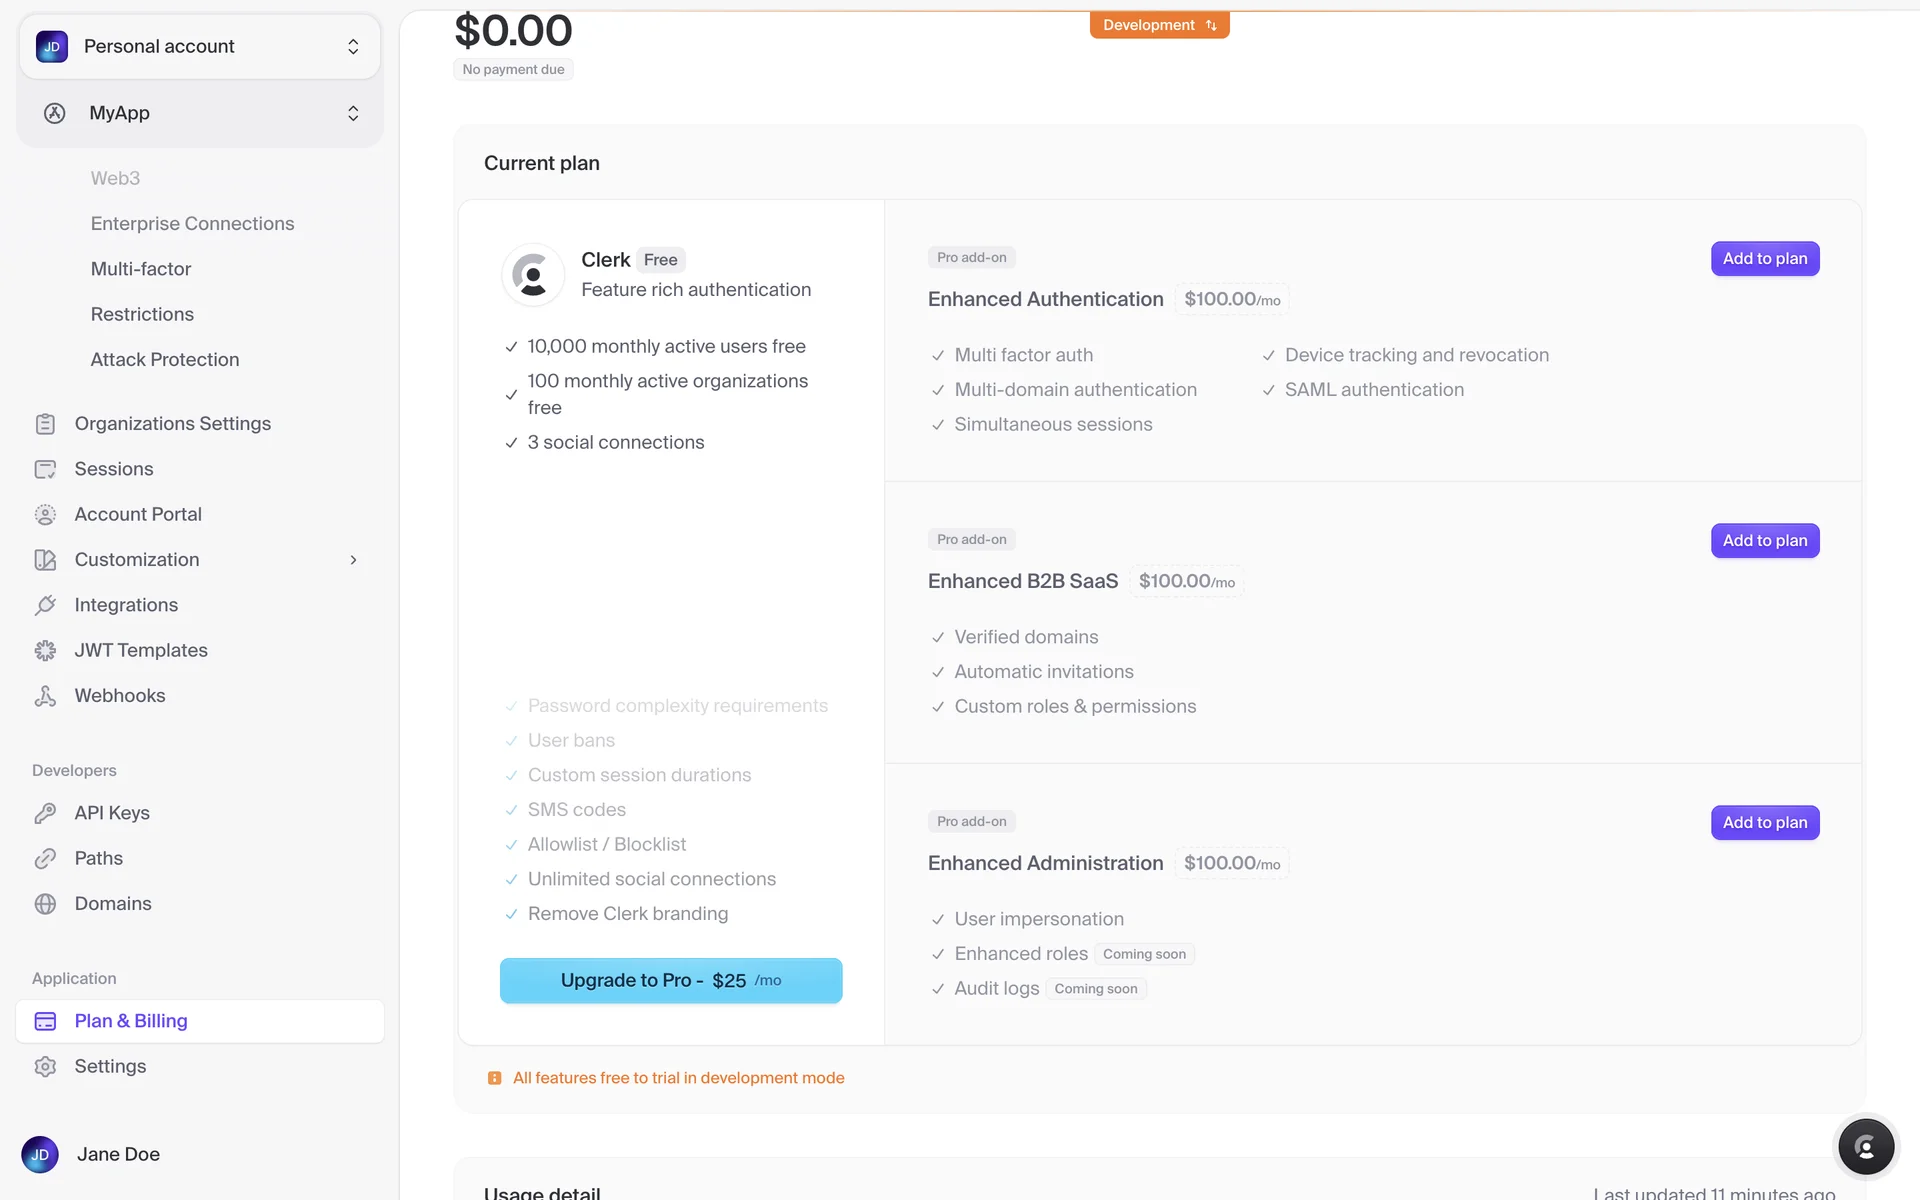Open the MyApp application switcher
This screenshot has height=1200, width=1920.
click(200, 113)
